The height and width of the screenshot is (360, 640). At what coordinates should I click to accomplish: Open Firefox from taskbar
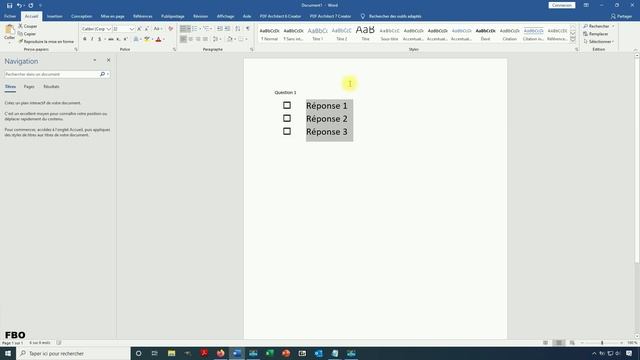(220, 353)
